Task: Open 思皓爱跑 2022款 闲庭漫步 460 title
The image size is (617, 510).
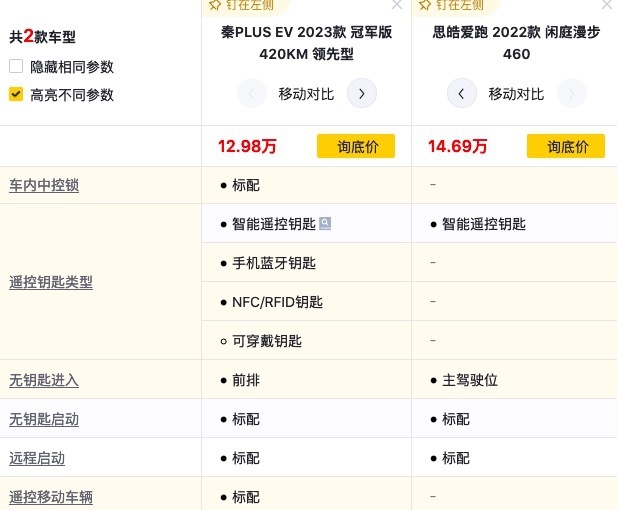Action: click(x=516, y=43)
